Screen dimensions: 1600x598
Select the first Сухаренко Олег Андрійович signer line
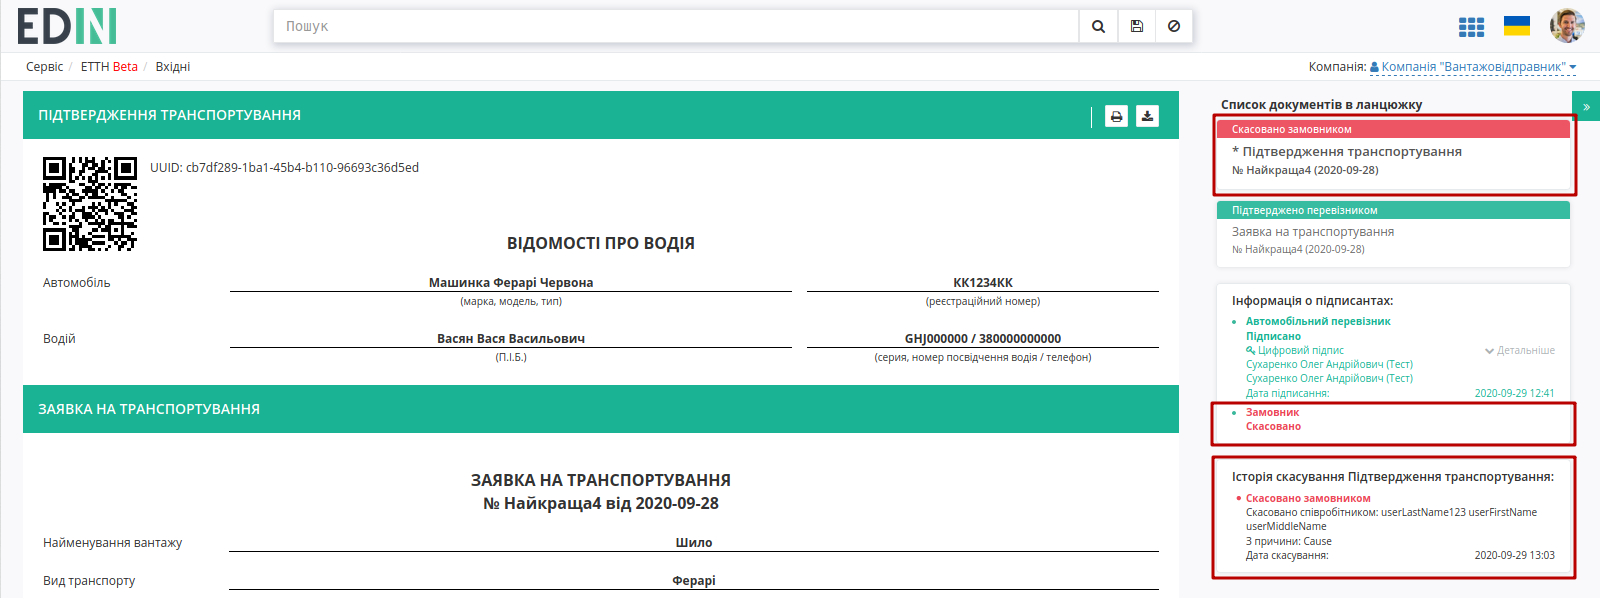coord(1329,365)
